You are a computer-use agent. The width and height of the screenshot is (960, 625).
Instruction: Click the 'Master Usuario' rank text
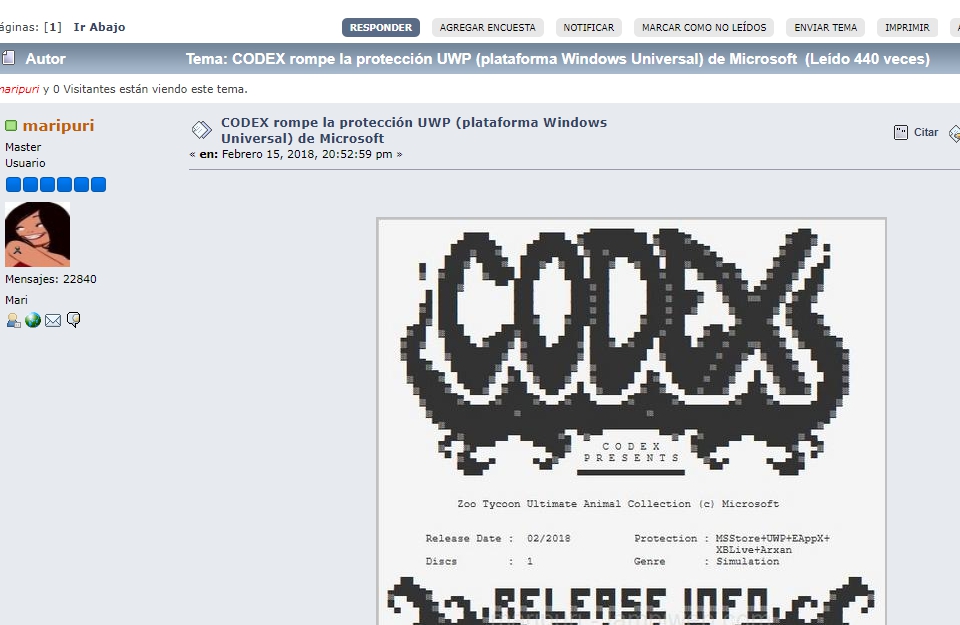25,155
